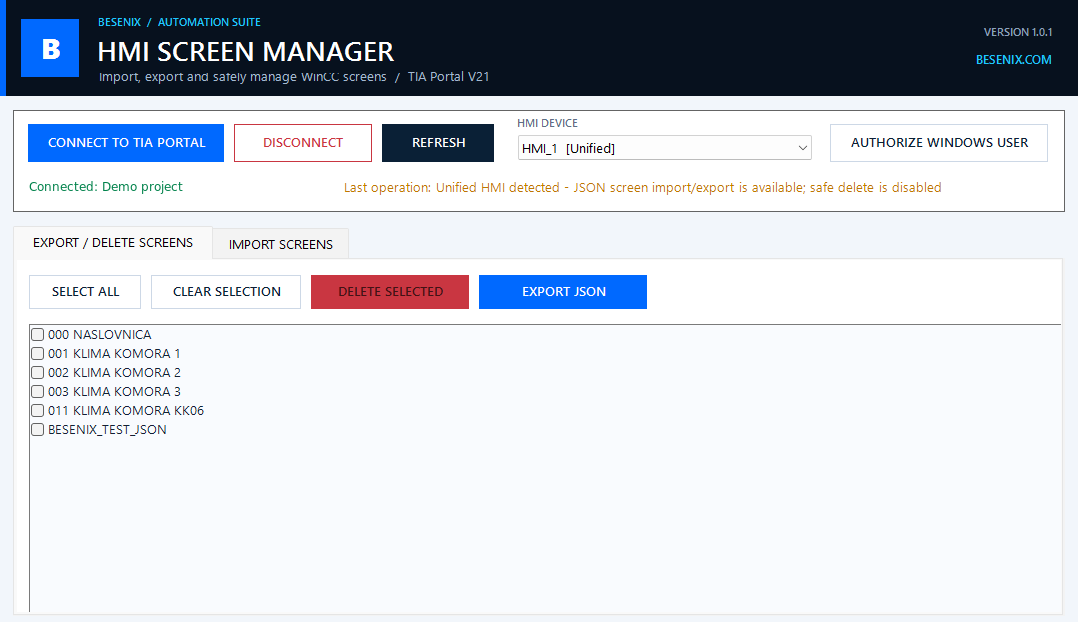
Task: Click the 'TIA Portal V21' subtitle text
Action: click(448, 76)
